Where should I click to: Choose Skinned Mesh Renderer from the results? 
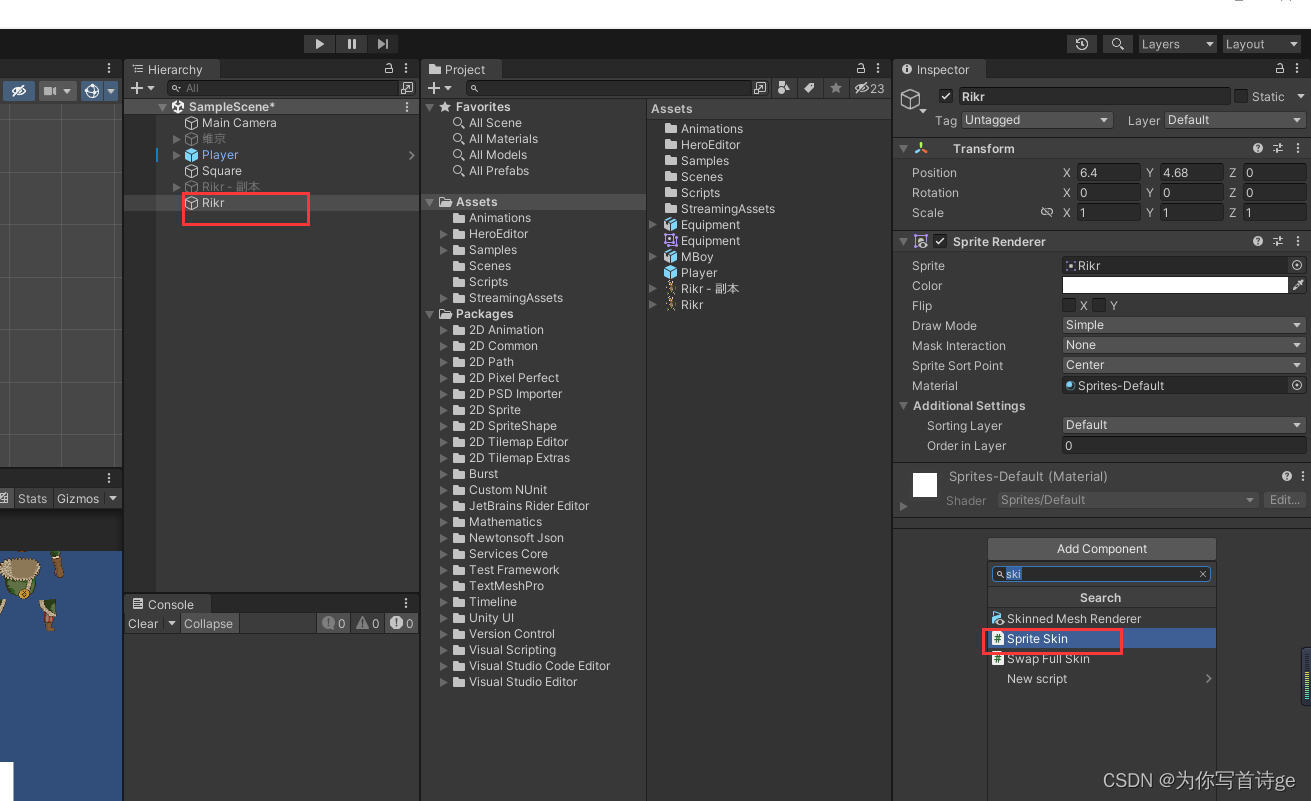pyautogui.click(x=1102, y=619)
